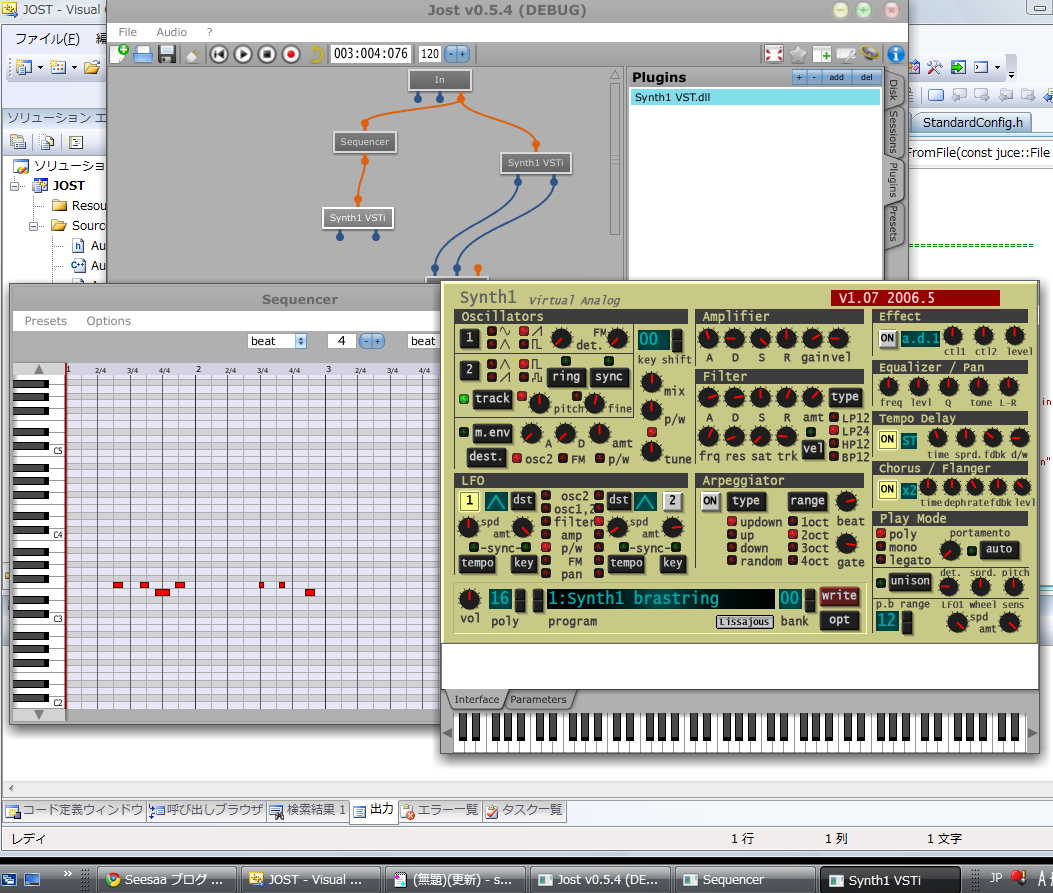Image resolution: width=1053 pixels, height=893 pixels.
Task: Click the Play button in Jost transport
Action: click(x=243, y=54)
